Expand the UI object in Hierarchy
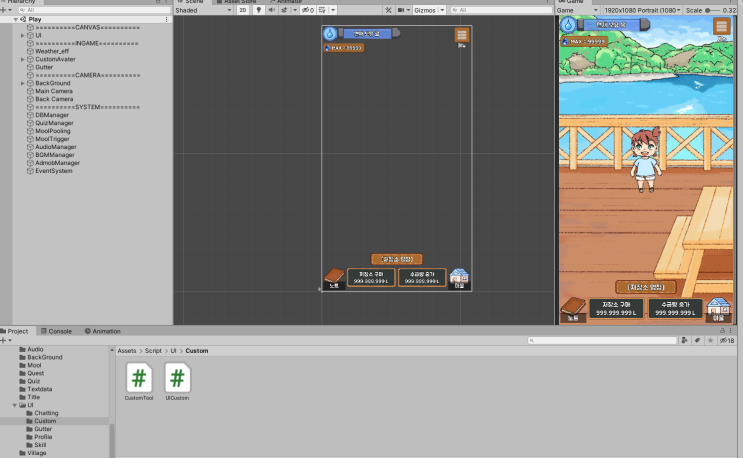 pyautogui.click(x=22, y=36)
